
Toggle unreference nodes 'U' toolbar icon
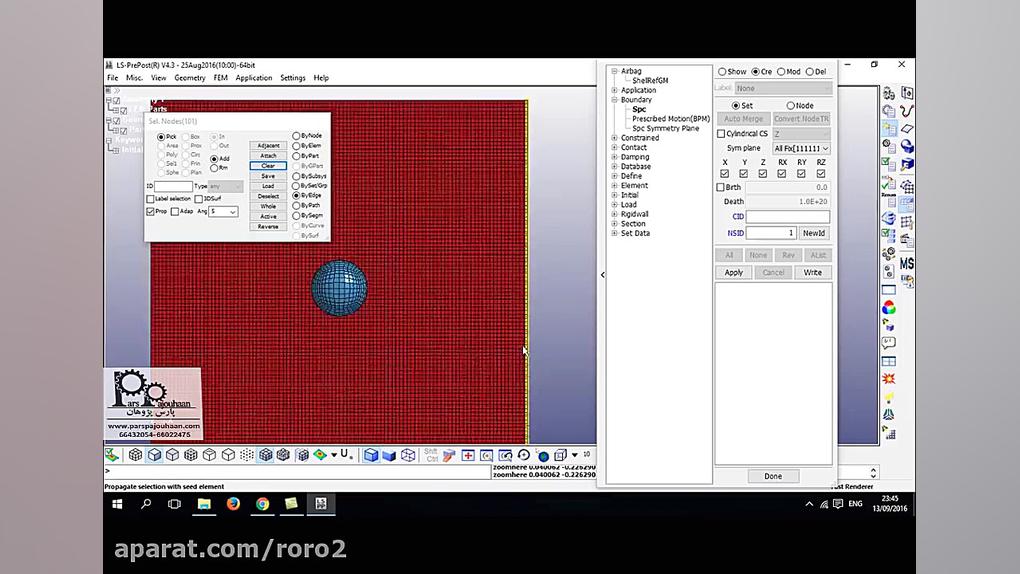click(345, 454)
